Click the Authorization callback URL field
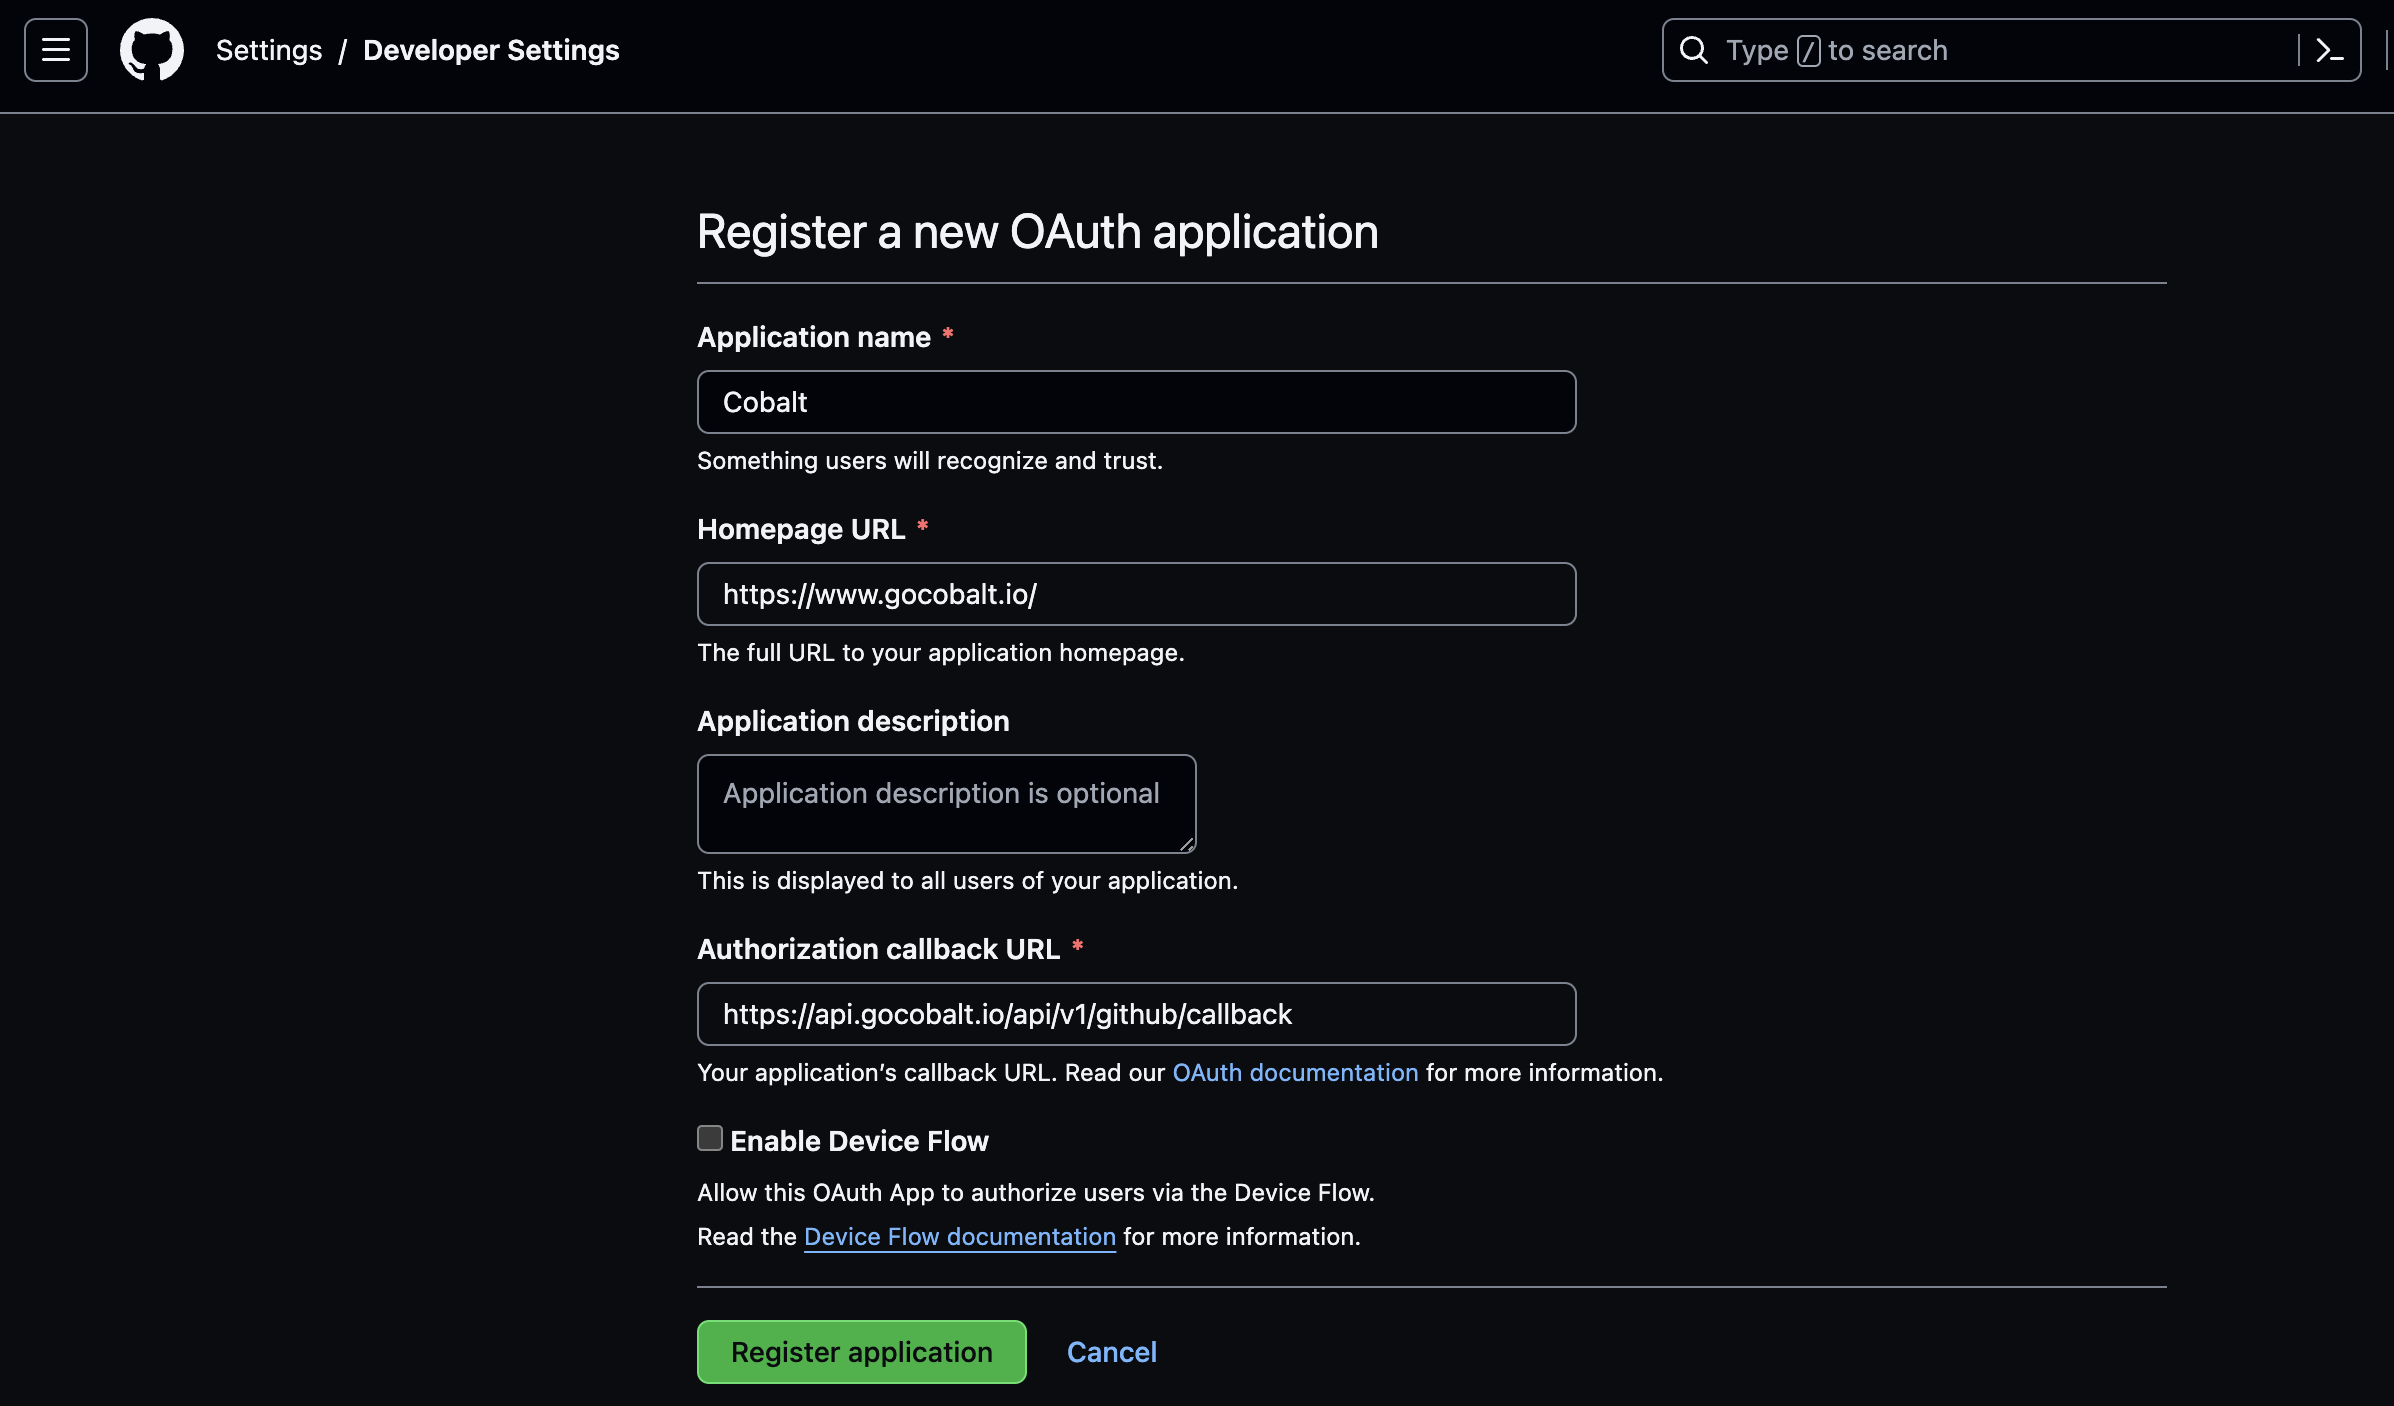Image resolution: width=2394 pixels, height=1406 pixels. 1136,1014
